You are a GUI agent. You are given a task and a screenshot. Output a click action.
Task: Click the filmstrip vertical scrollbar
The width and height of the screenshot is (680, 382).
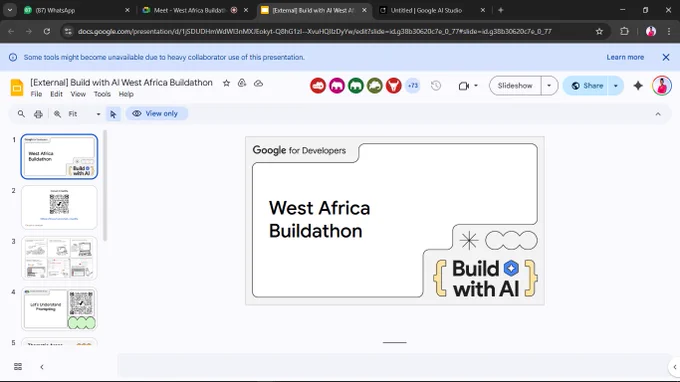[105, 186]
